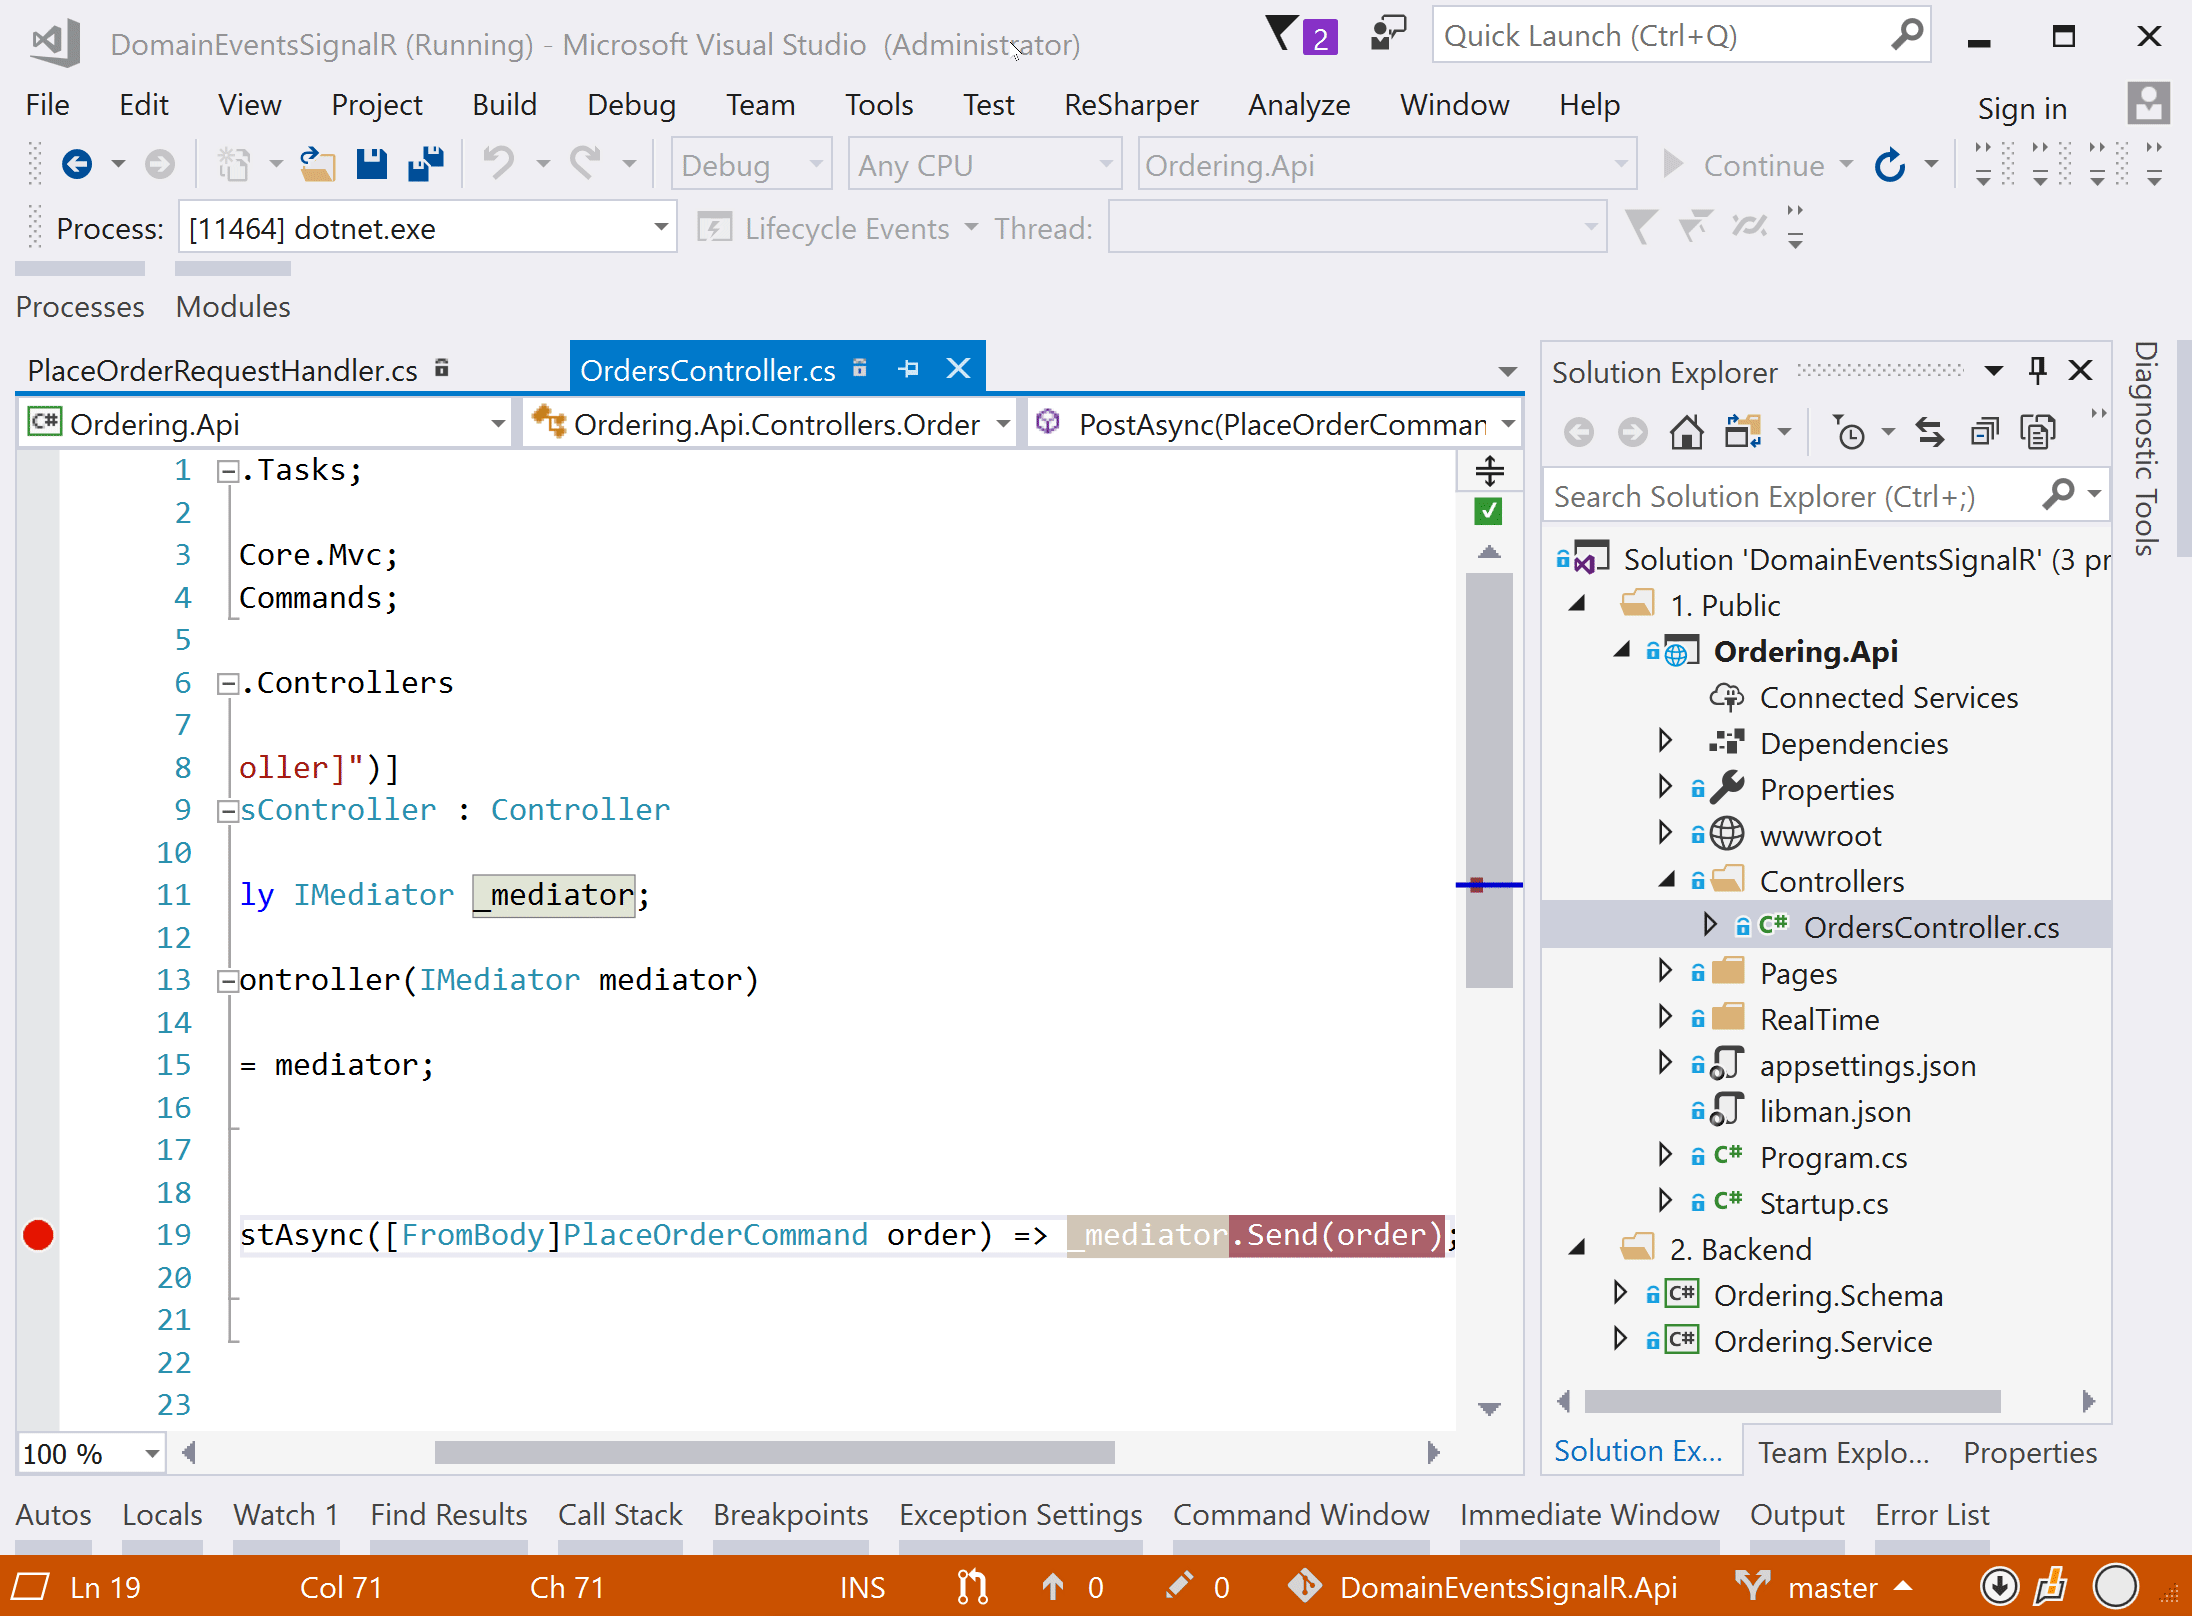Click the Restart debugging icon

coord(1890,165)
